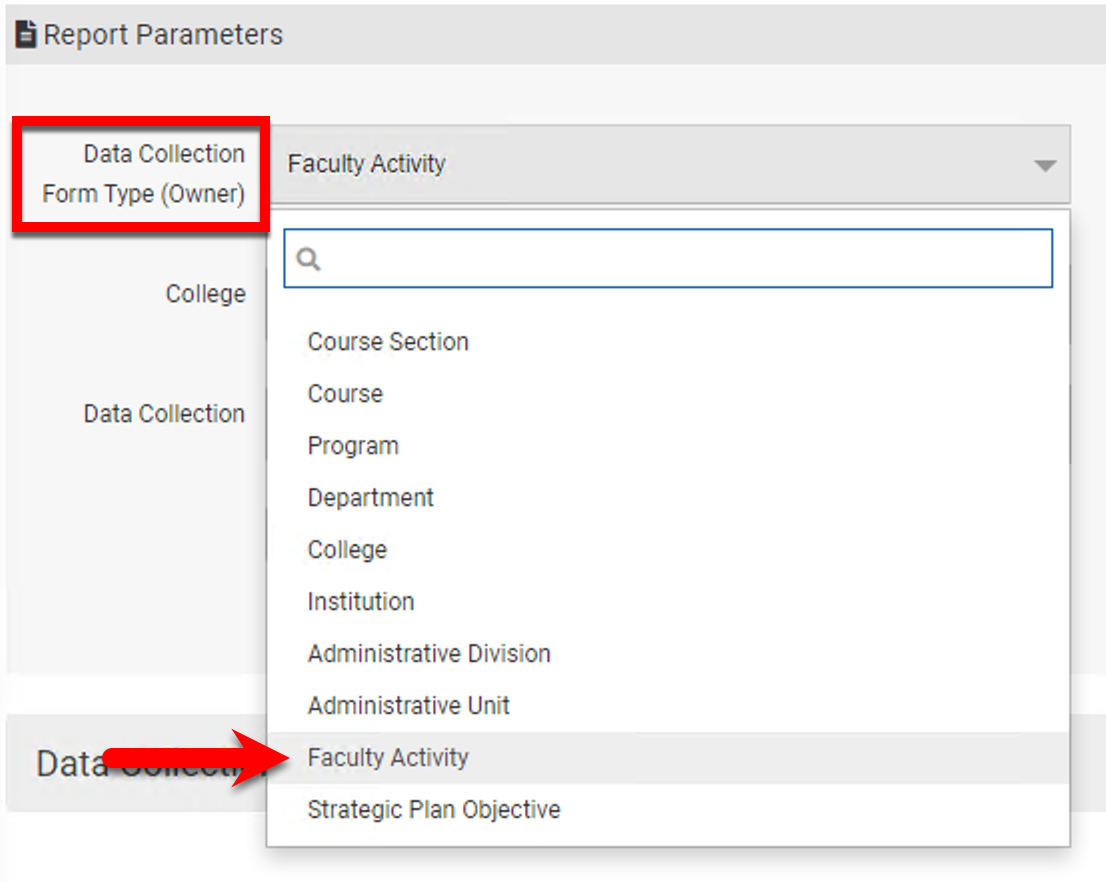
Task: Pick Administrative Unit from the list
Action: pyautogui.click(x=408, y=706)
